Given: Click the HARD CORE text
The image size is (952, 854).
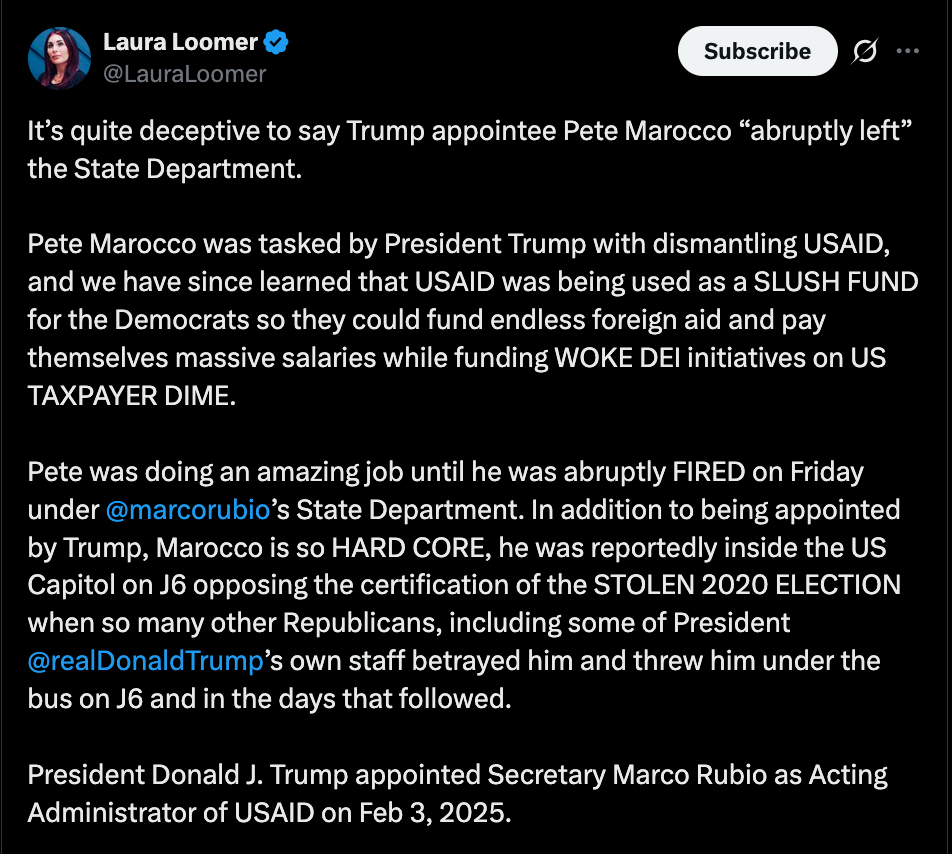Looking at the screenshot, I should (427, 547).
